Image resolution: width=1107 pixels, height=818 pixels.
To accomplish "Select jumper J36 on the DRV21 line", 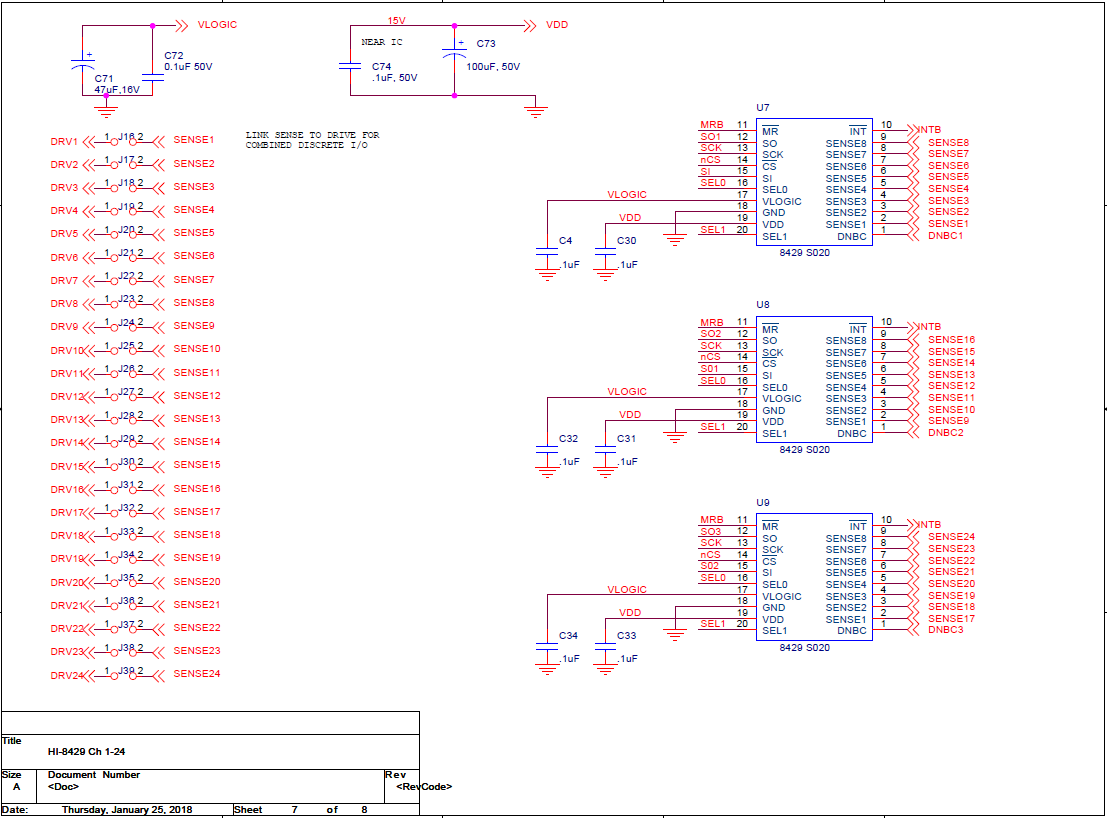I will pos(124,604).
